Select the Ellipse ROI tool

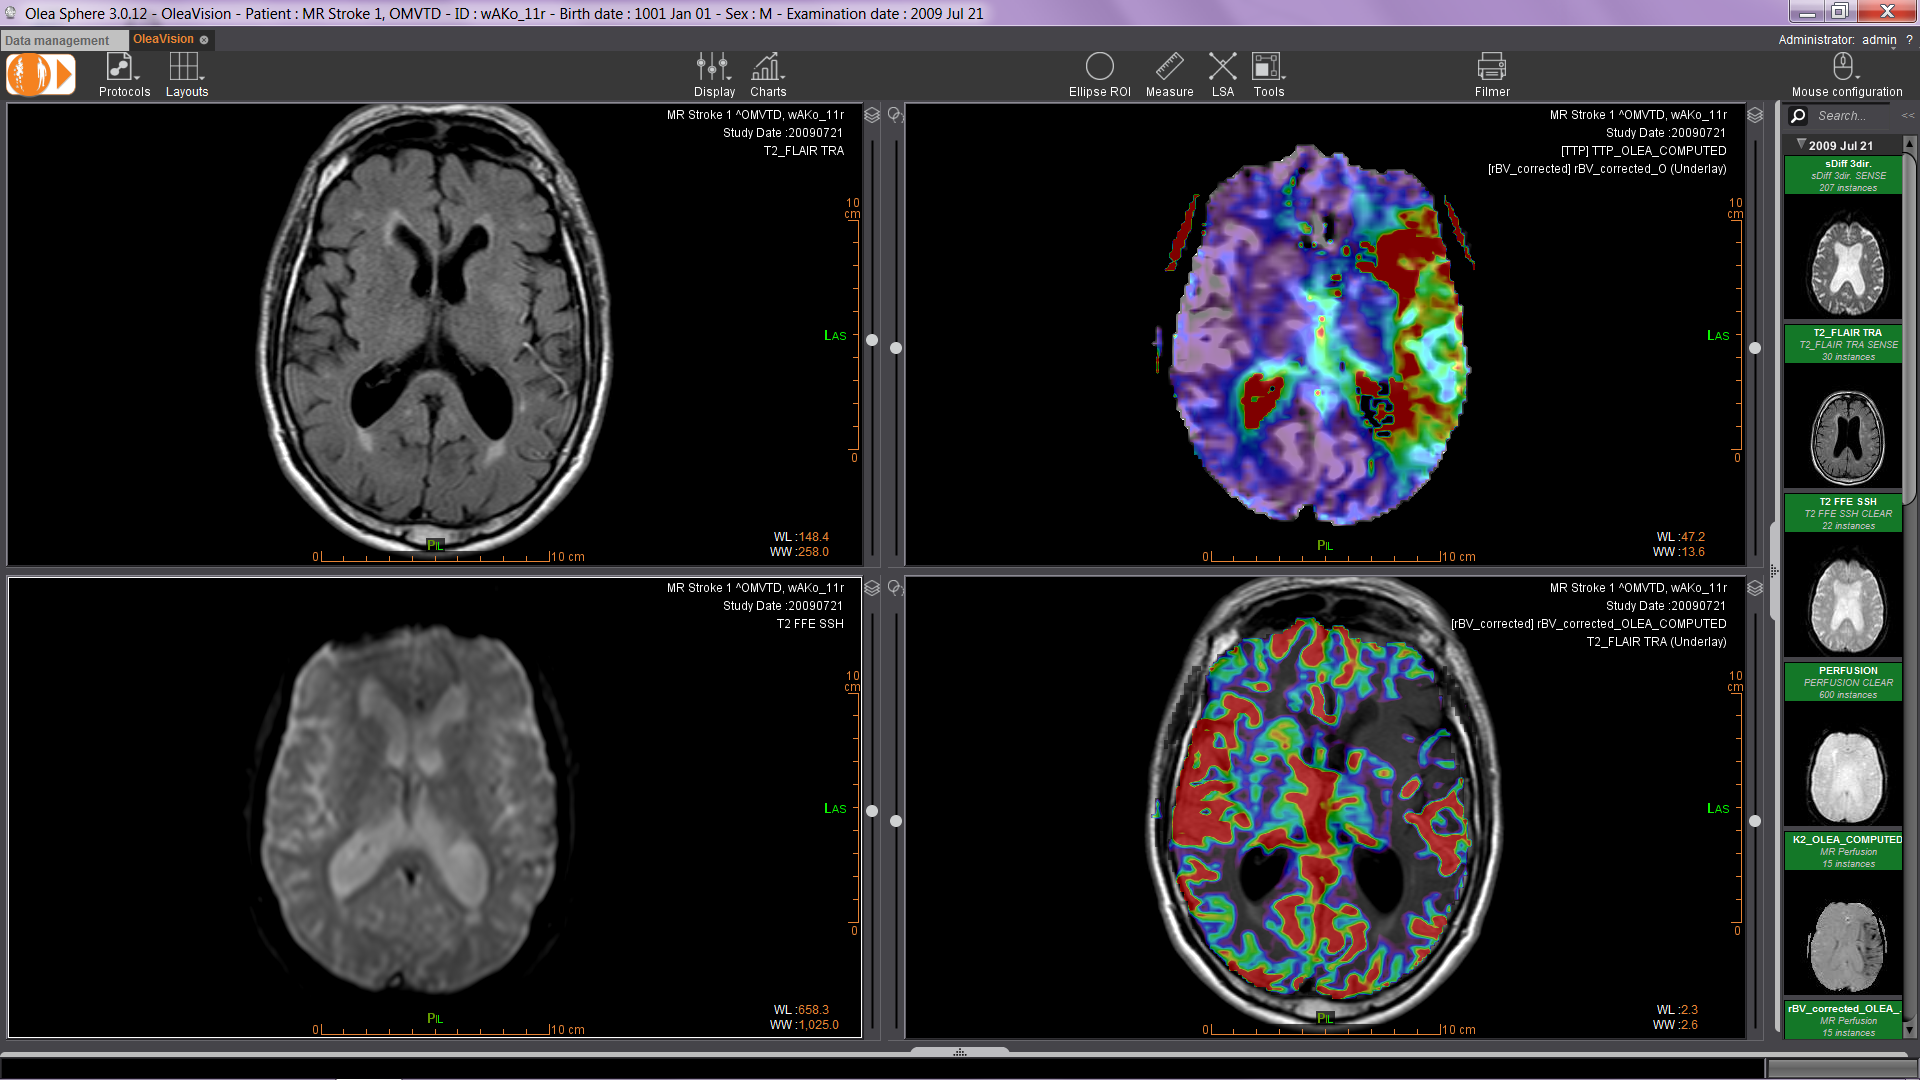pos(1099,67)
